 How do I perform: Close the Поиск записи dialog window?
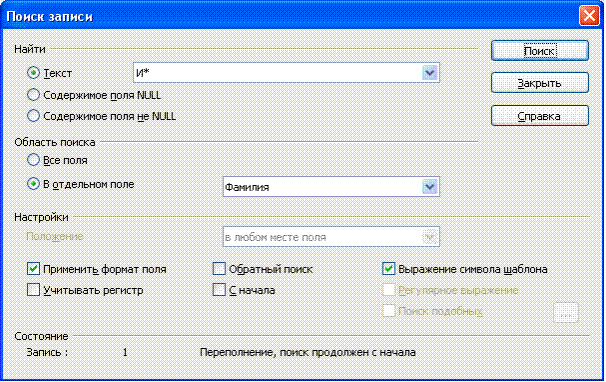(589, 16)
